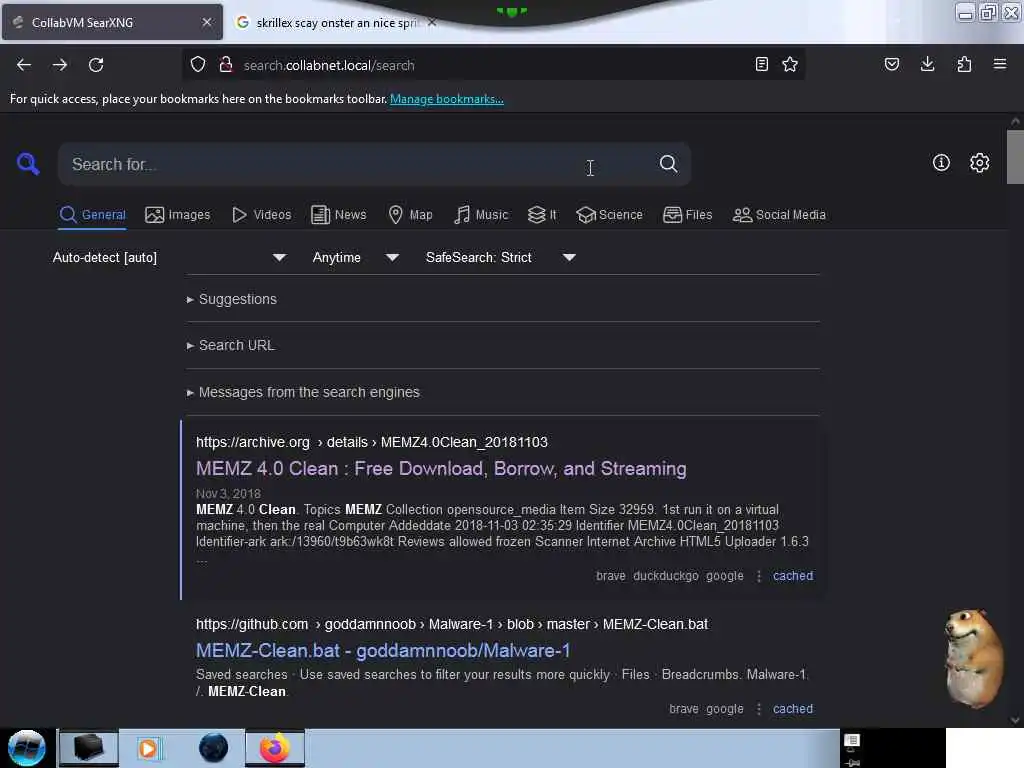Select the Videos search category
The width and height of the screenshot is (1024, 768).
pyautogui.click(x=261, y=215)
